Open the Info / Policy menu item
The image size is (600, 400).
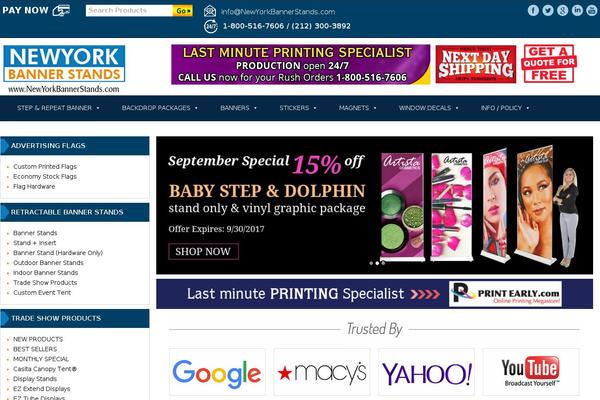pos(505,108)
